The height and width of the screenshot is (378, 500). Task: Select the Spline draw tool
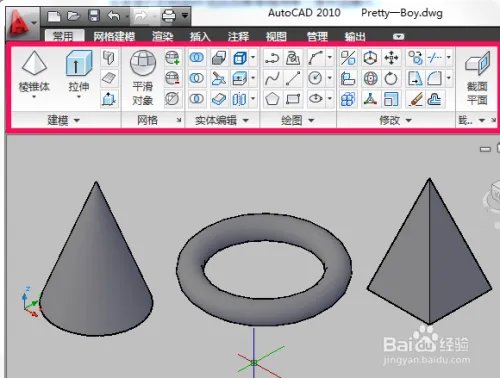click(272, 78)
